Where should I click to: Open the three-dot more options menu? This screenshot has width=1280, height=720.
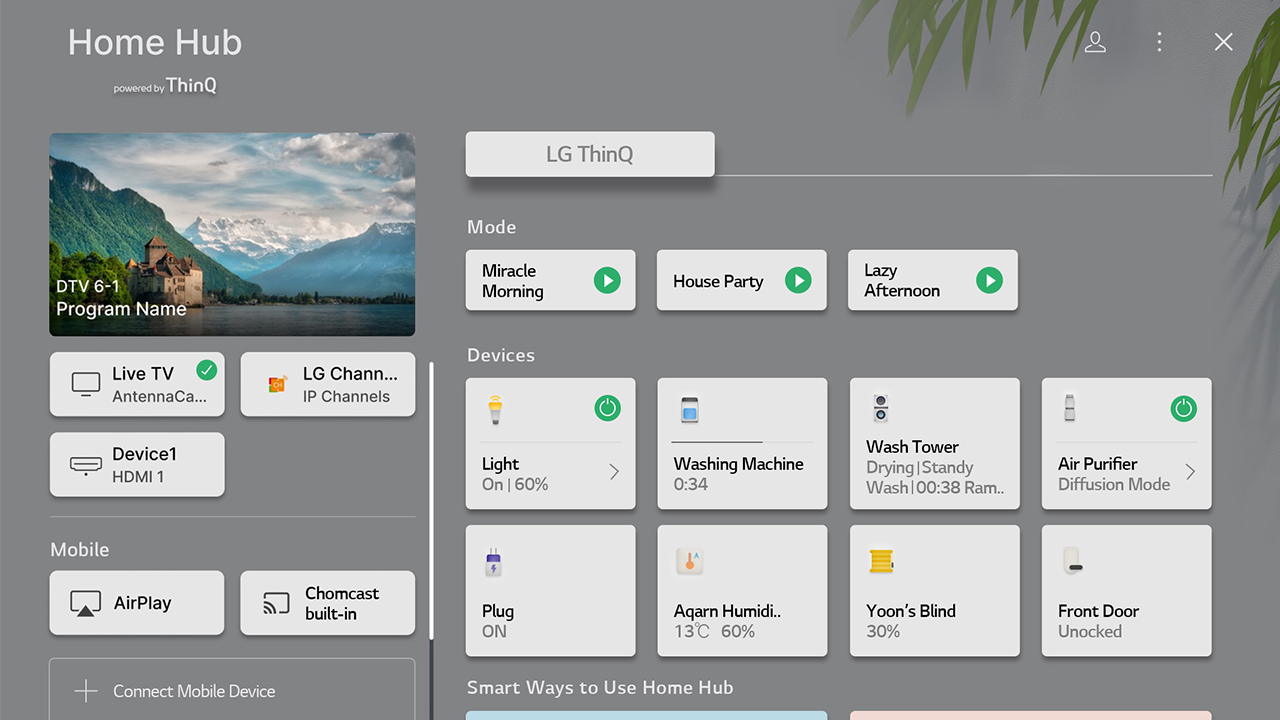pyautogui.click(x=1159, y=42)
